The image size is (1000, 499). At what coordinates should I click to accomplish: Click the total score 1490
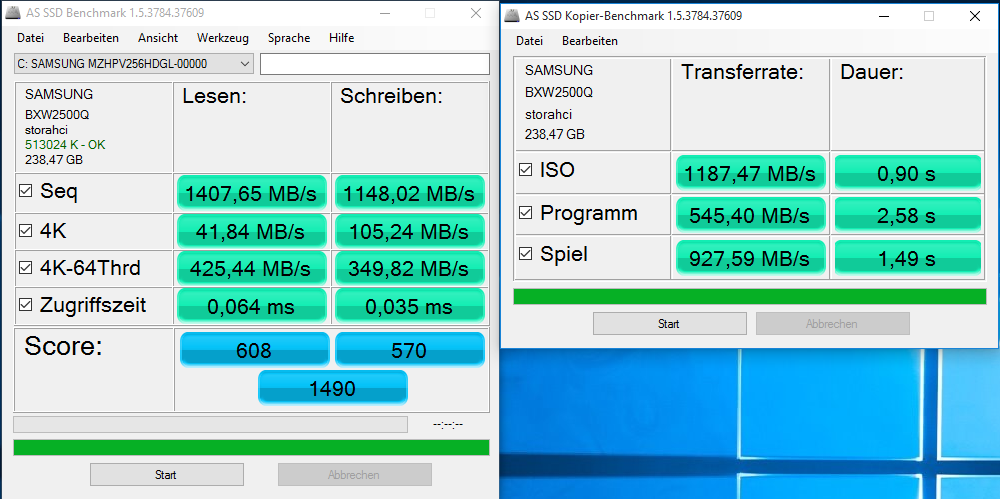pos(332,387)
